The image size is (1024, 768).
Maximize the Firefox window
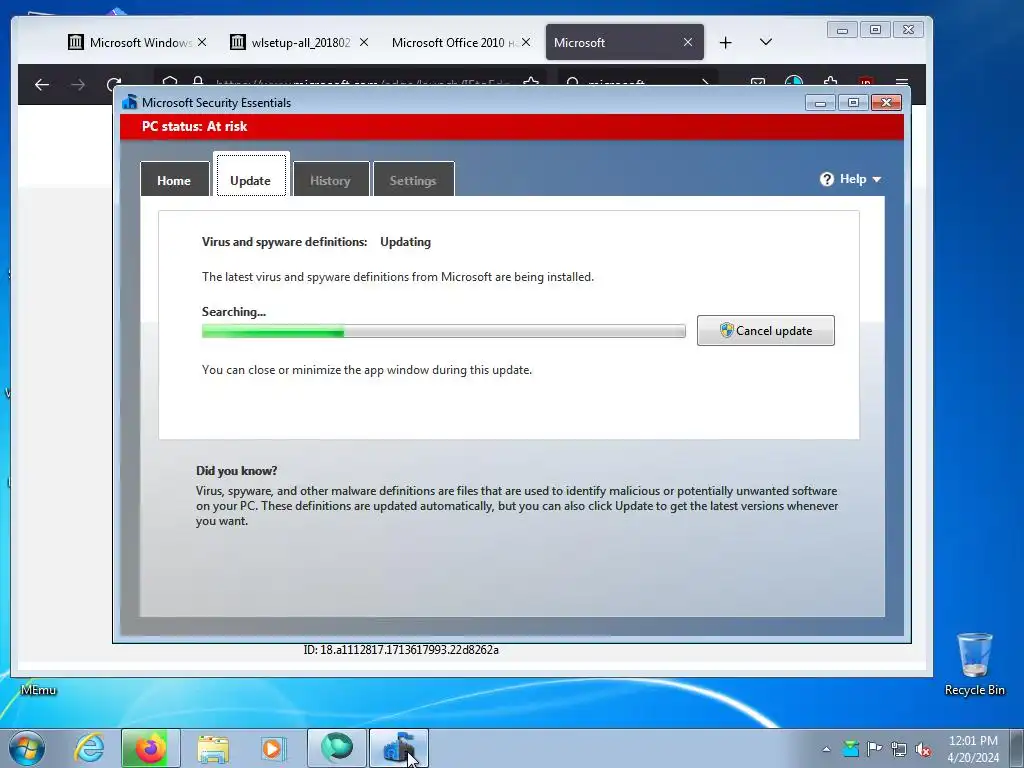[x=875, y=29]
